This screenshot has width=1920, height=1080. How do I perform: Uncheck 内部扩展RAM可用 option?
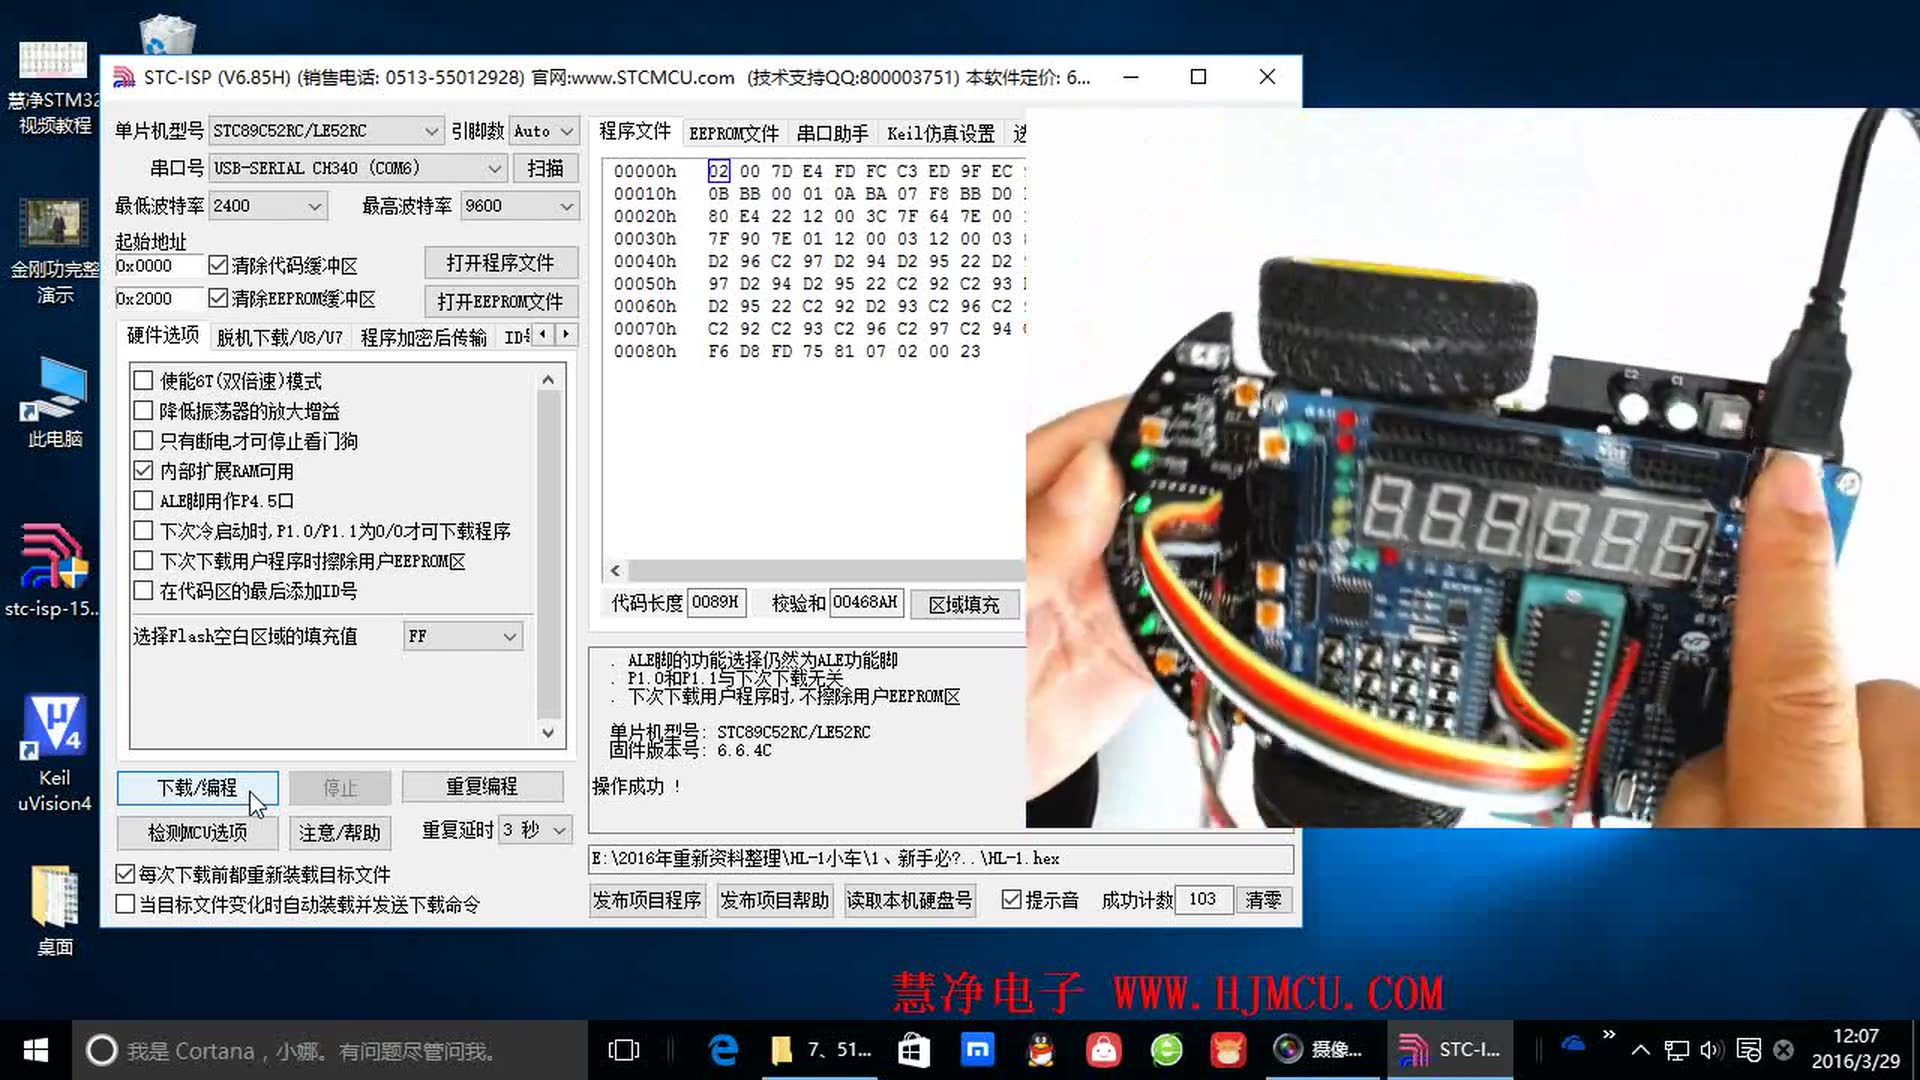point(143,470)
